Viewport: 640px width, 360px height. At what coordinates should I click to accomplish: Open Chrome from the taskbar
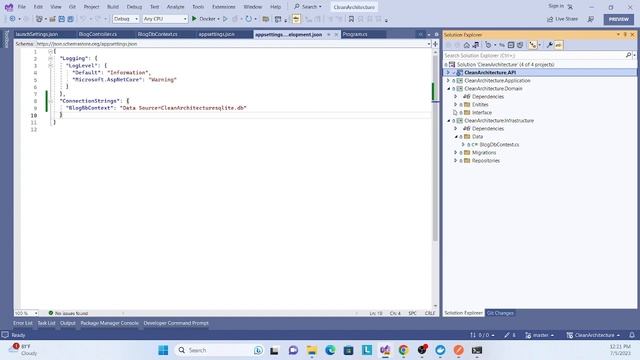click(x=403, y=350)
